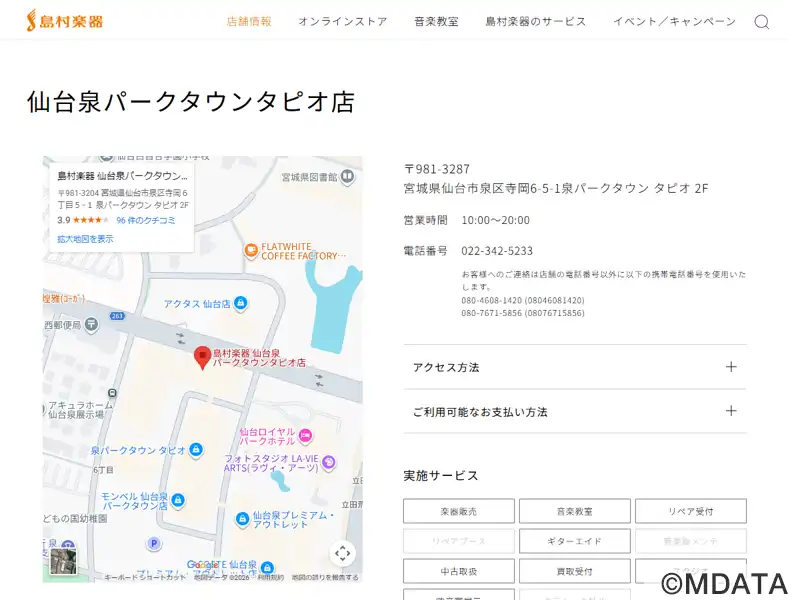Click the 楽器販売 service button
Screen dimensions: 800x600
point(459,511)
